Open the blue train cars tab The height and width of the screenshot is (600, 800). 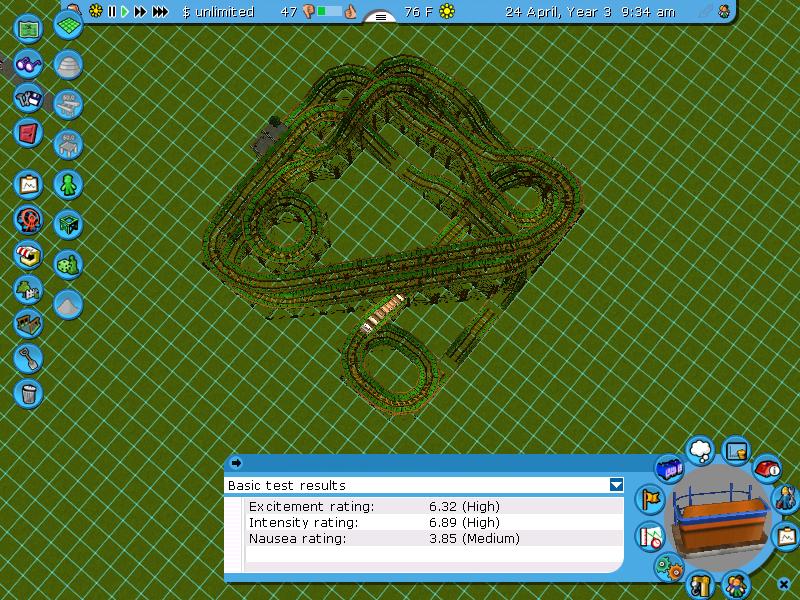(x=669, y=469)
